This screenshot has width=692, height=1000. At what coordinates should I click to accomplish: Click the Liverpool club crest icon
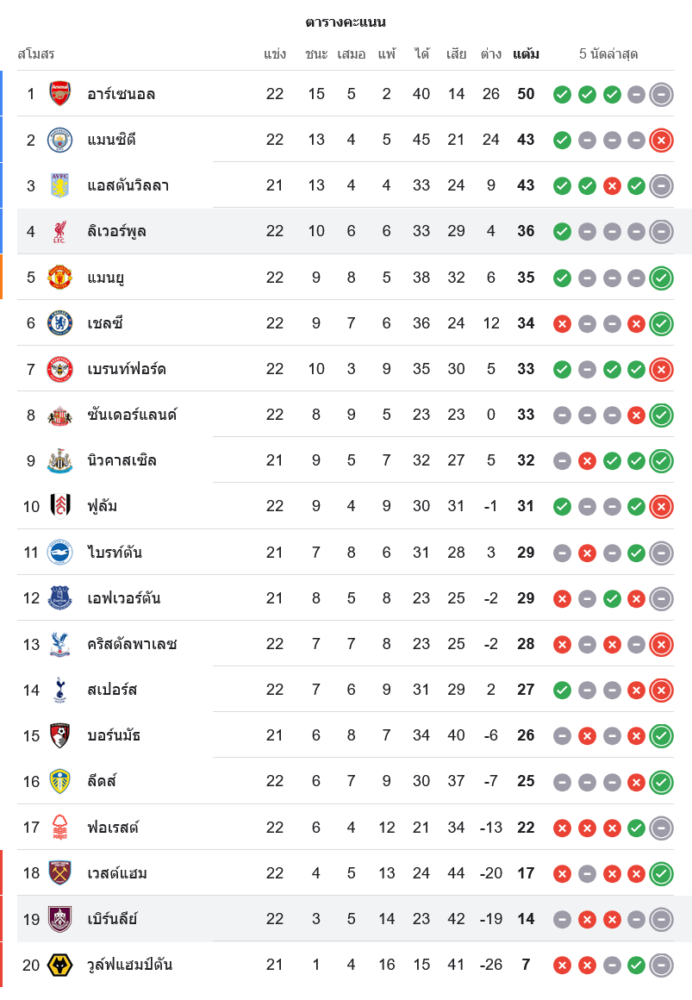point(60,232)
